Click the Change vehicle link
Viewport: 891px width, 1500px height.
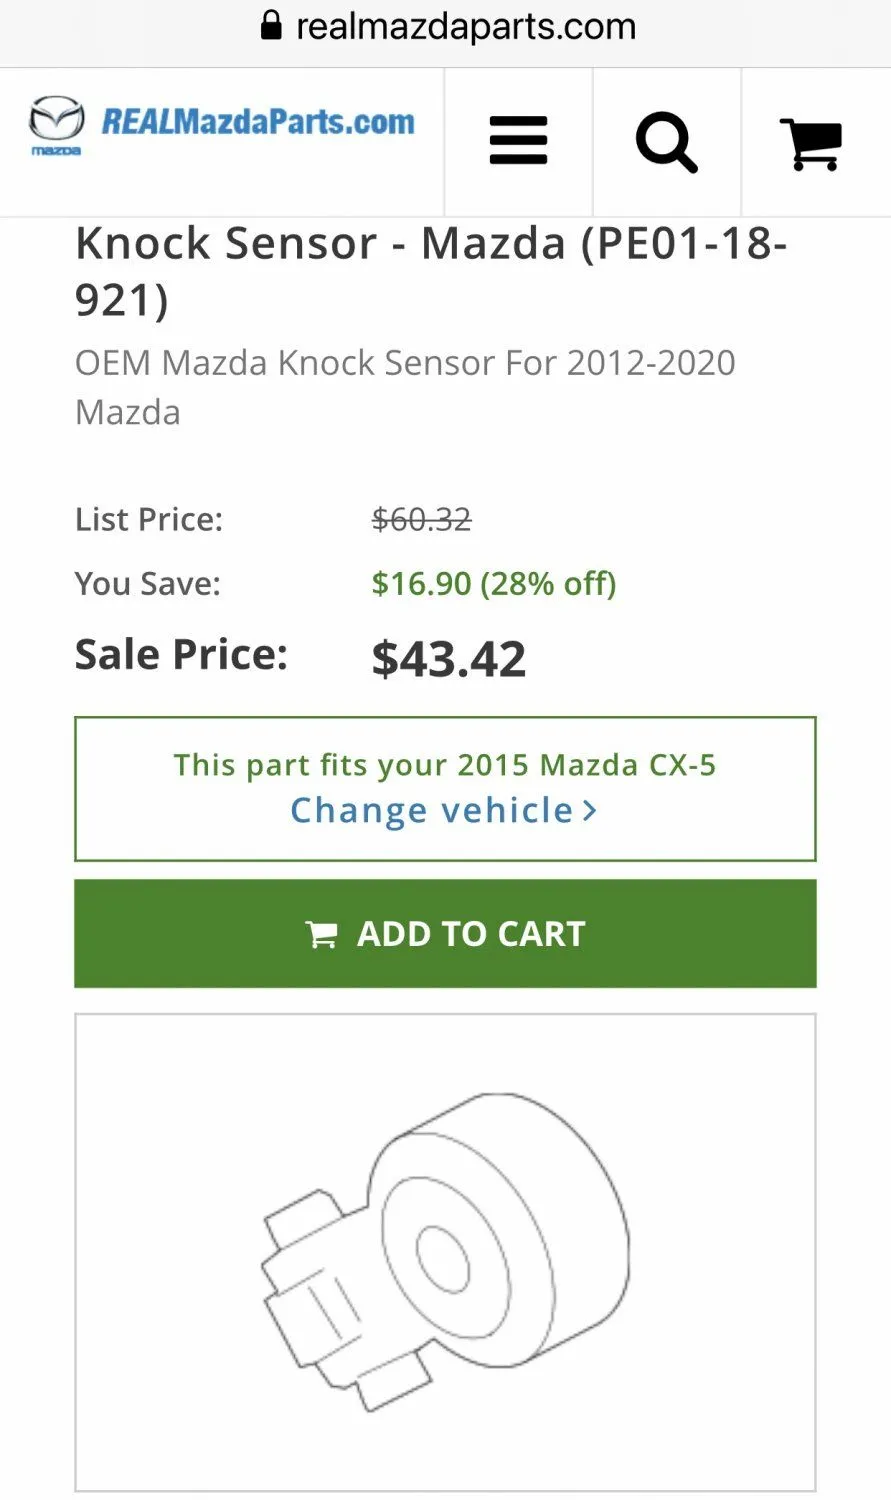431,810
